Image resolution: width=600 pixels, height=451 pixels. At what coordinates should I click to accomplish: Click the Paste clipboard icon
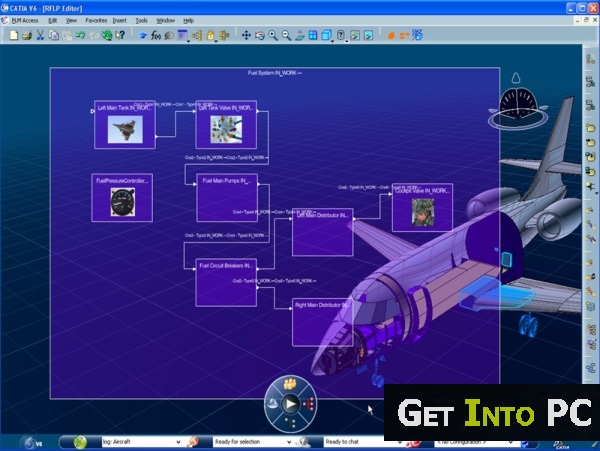(x=67, y=36)
